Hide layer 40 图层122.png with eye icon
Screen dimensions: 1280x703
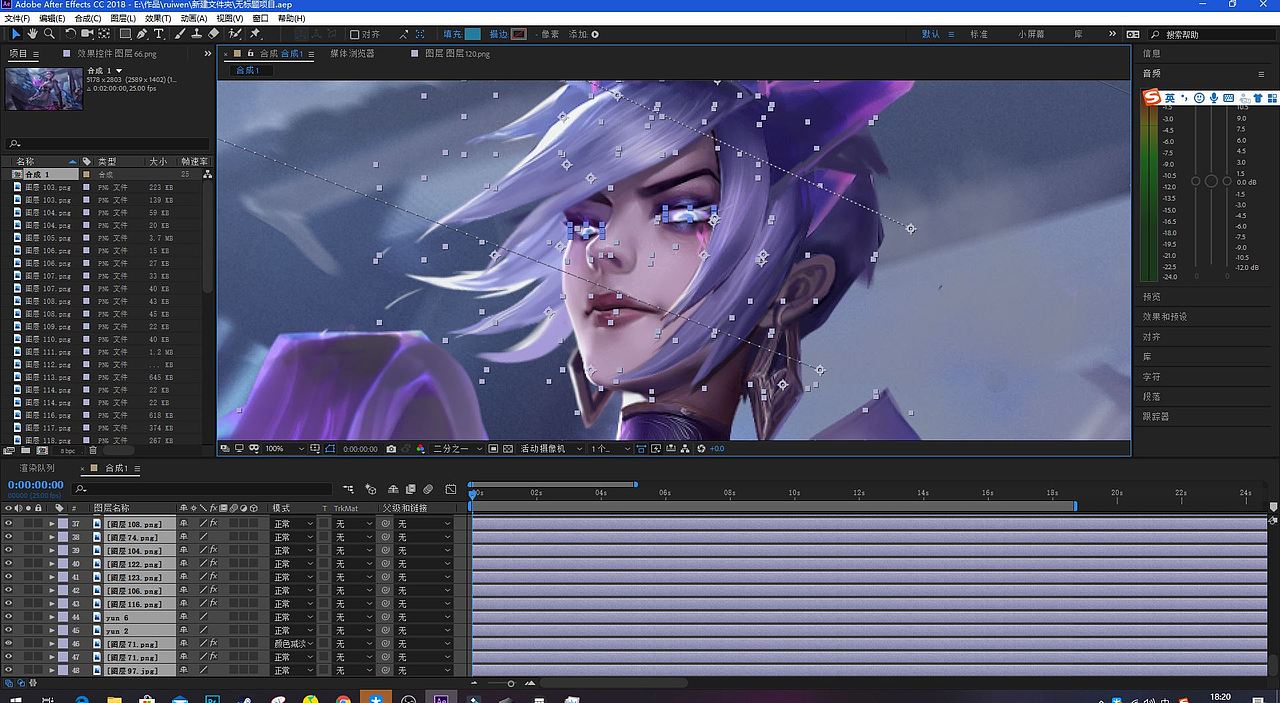point(8,564)
